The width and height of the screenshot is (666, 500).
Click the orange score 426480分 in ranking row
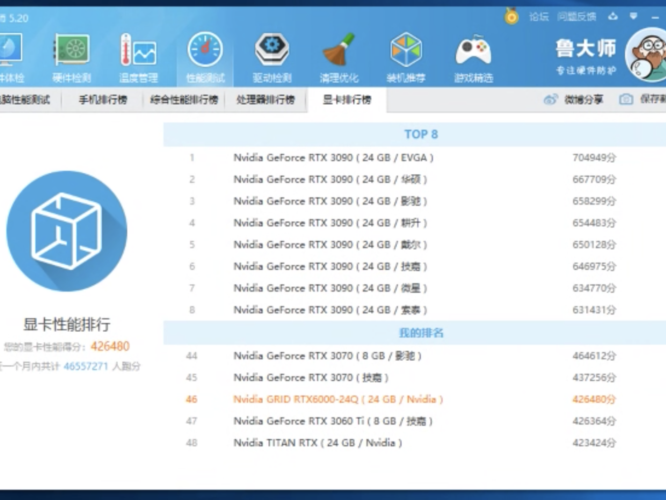(x=594, y=399)
